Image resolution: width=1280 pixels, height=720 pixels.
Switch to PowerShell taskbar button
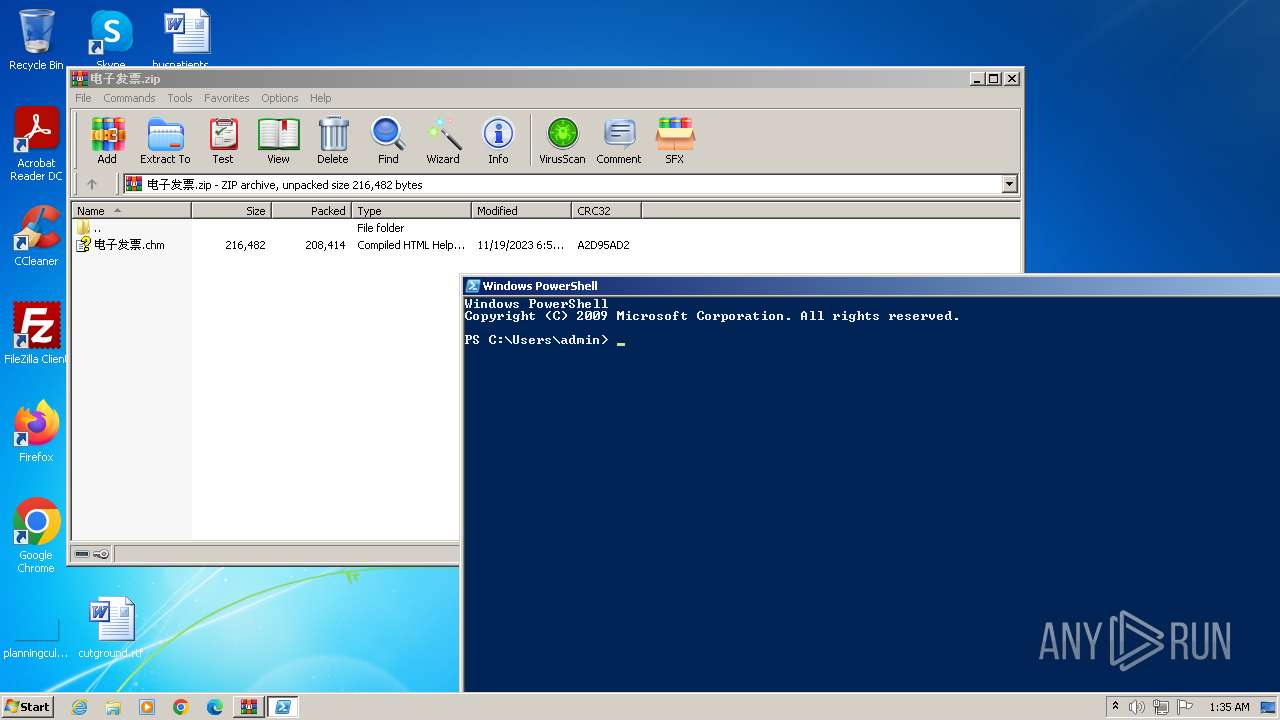pyautogui.click(x=283, y=707)
